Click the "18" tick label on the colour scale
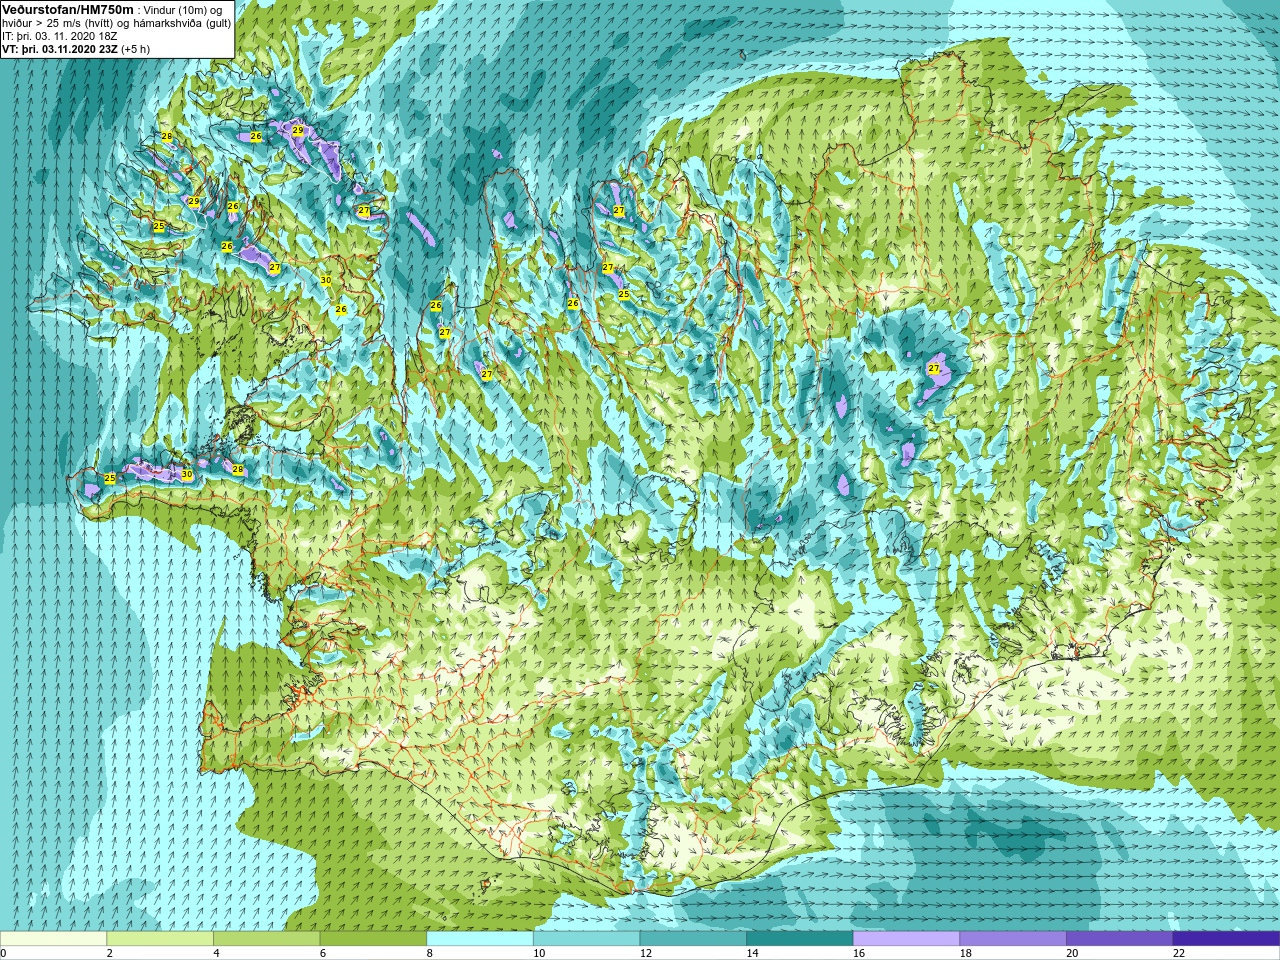This screenshot has height=960, width=1280. [x=966, y=953]
